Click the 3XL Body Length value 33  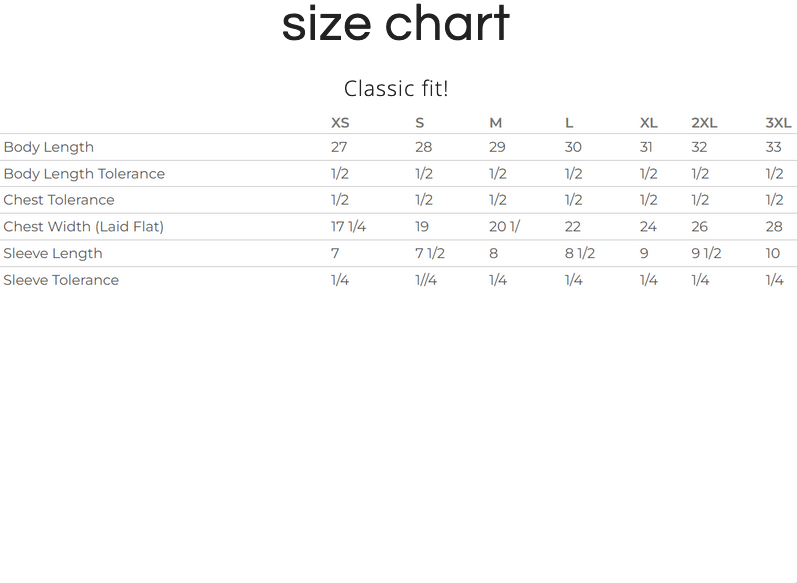(773, 147)
